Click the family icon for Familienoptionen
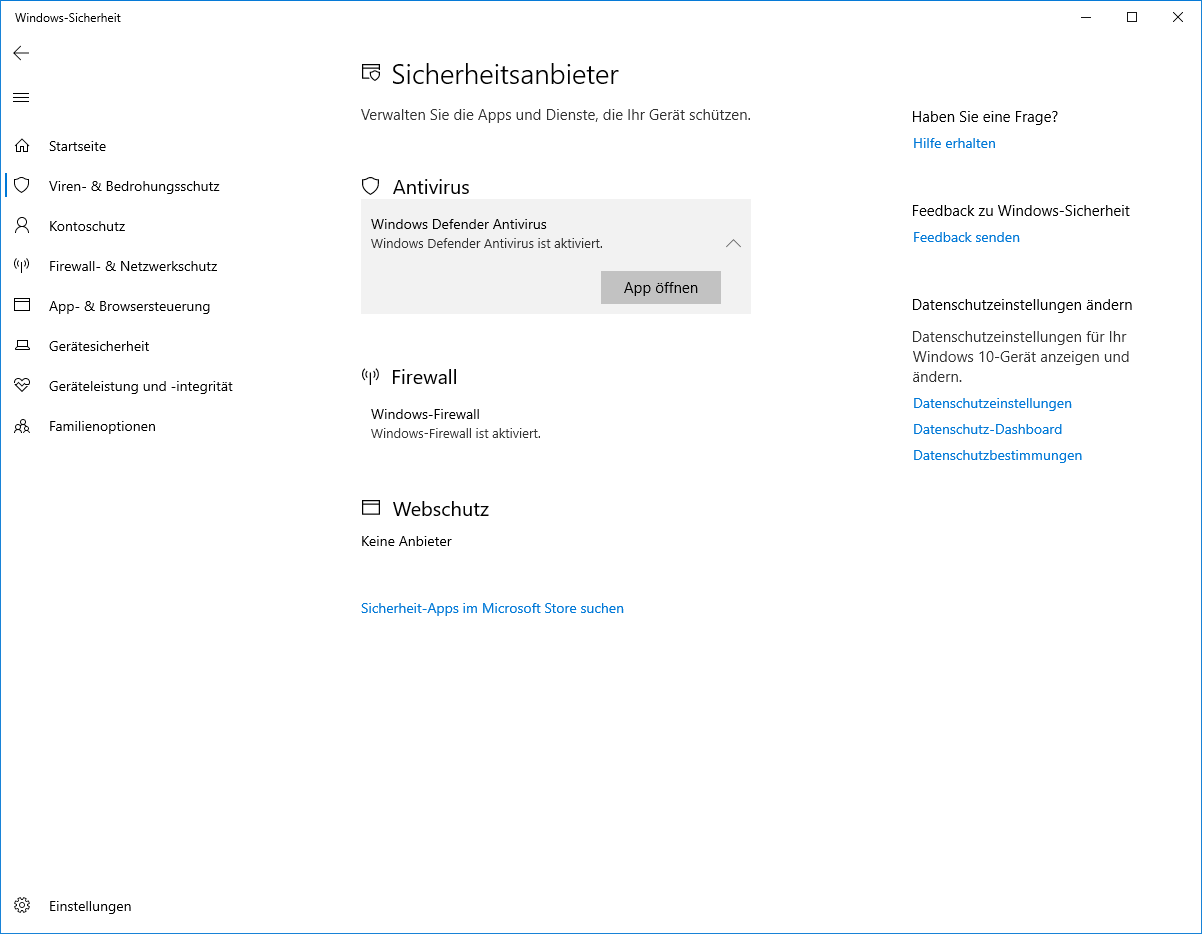Image resolution: width=1202 pixels, height=934 pixels. point(22,426)
